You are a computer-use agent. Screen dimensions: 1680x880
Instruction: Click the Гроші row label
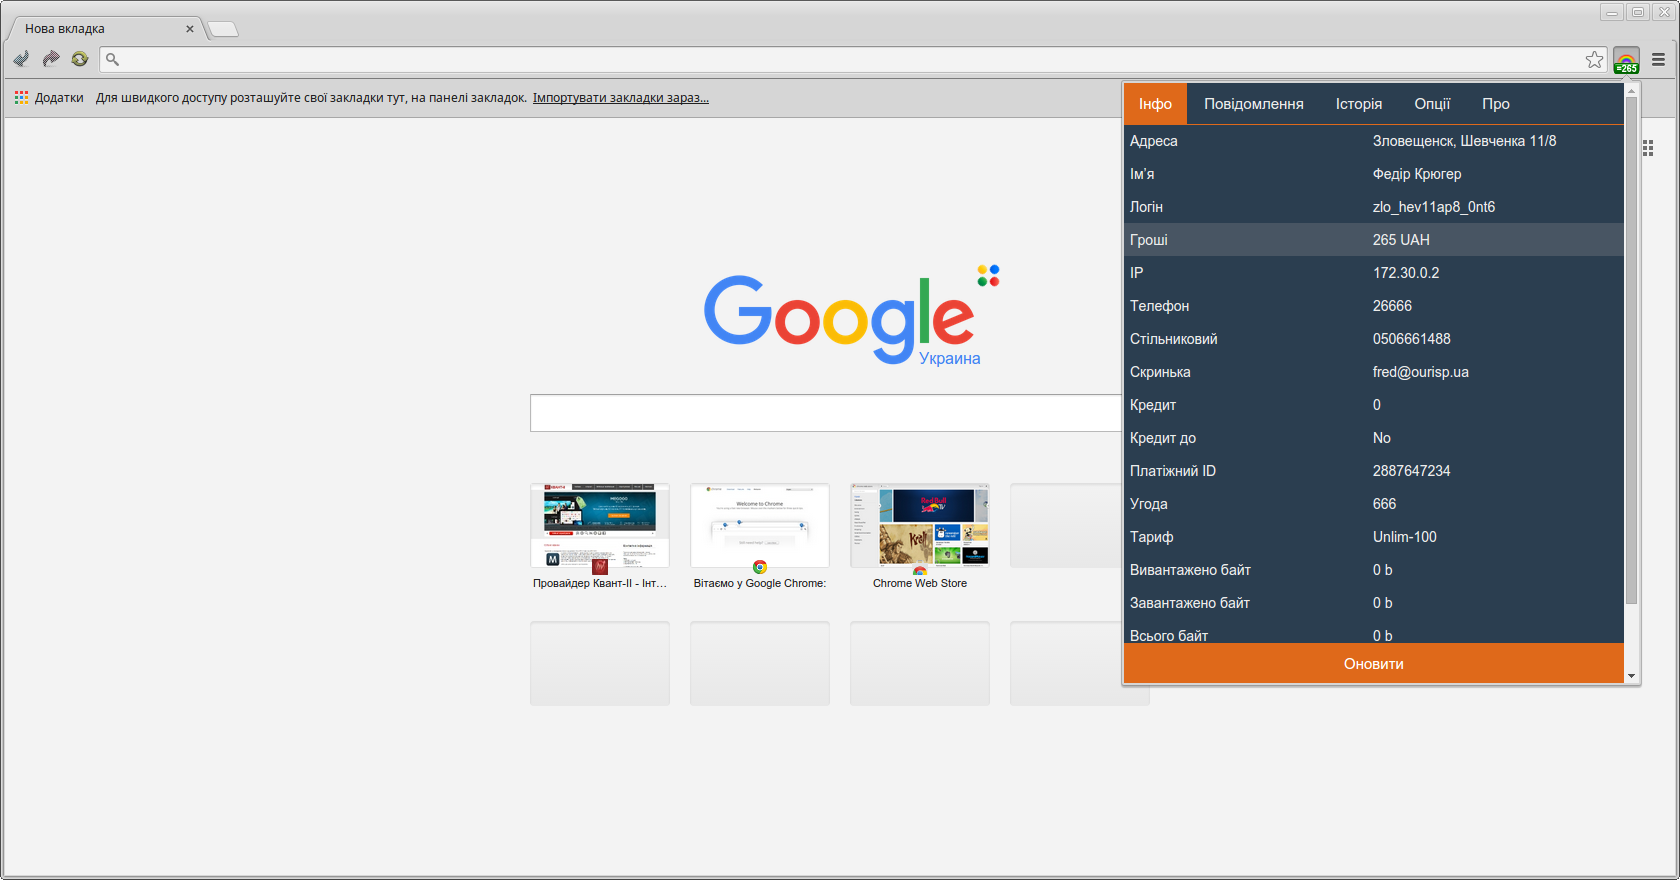[1149, 240]
